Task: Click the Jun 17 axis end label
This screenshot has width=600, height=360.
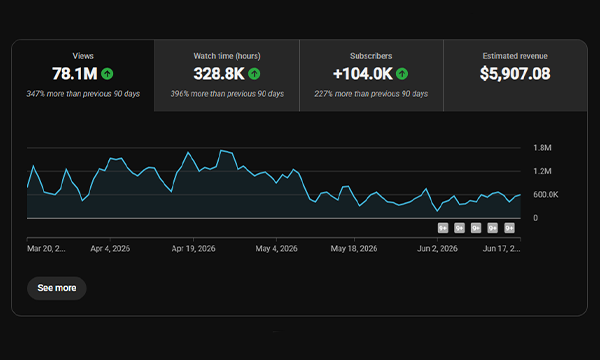Action: point(502,249)
